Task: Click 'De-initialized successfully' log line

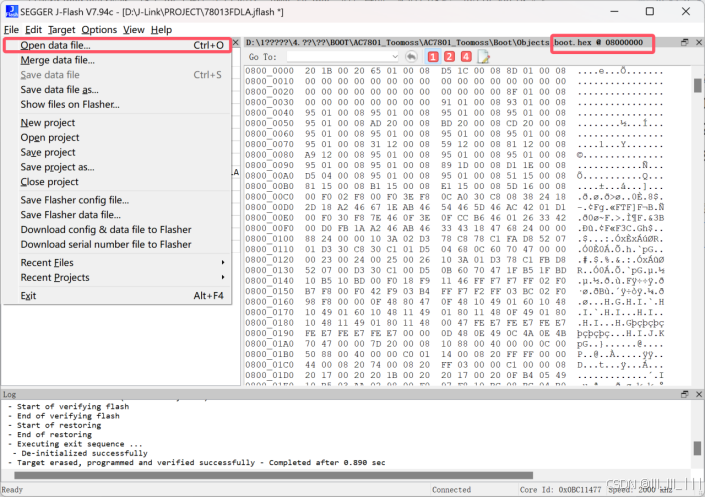Action: (80, 453)
